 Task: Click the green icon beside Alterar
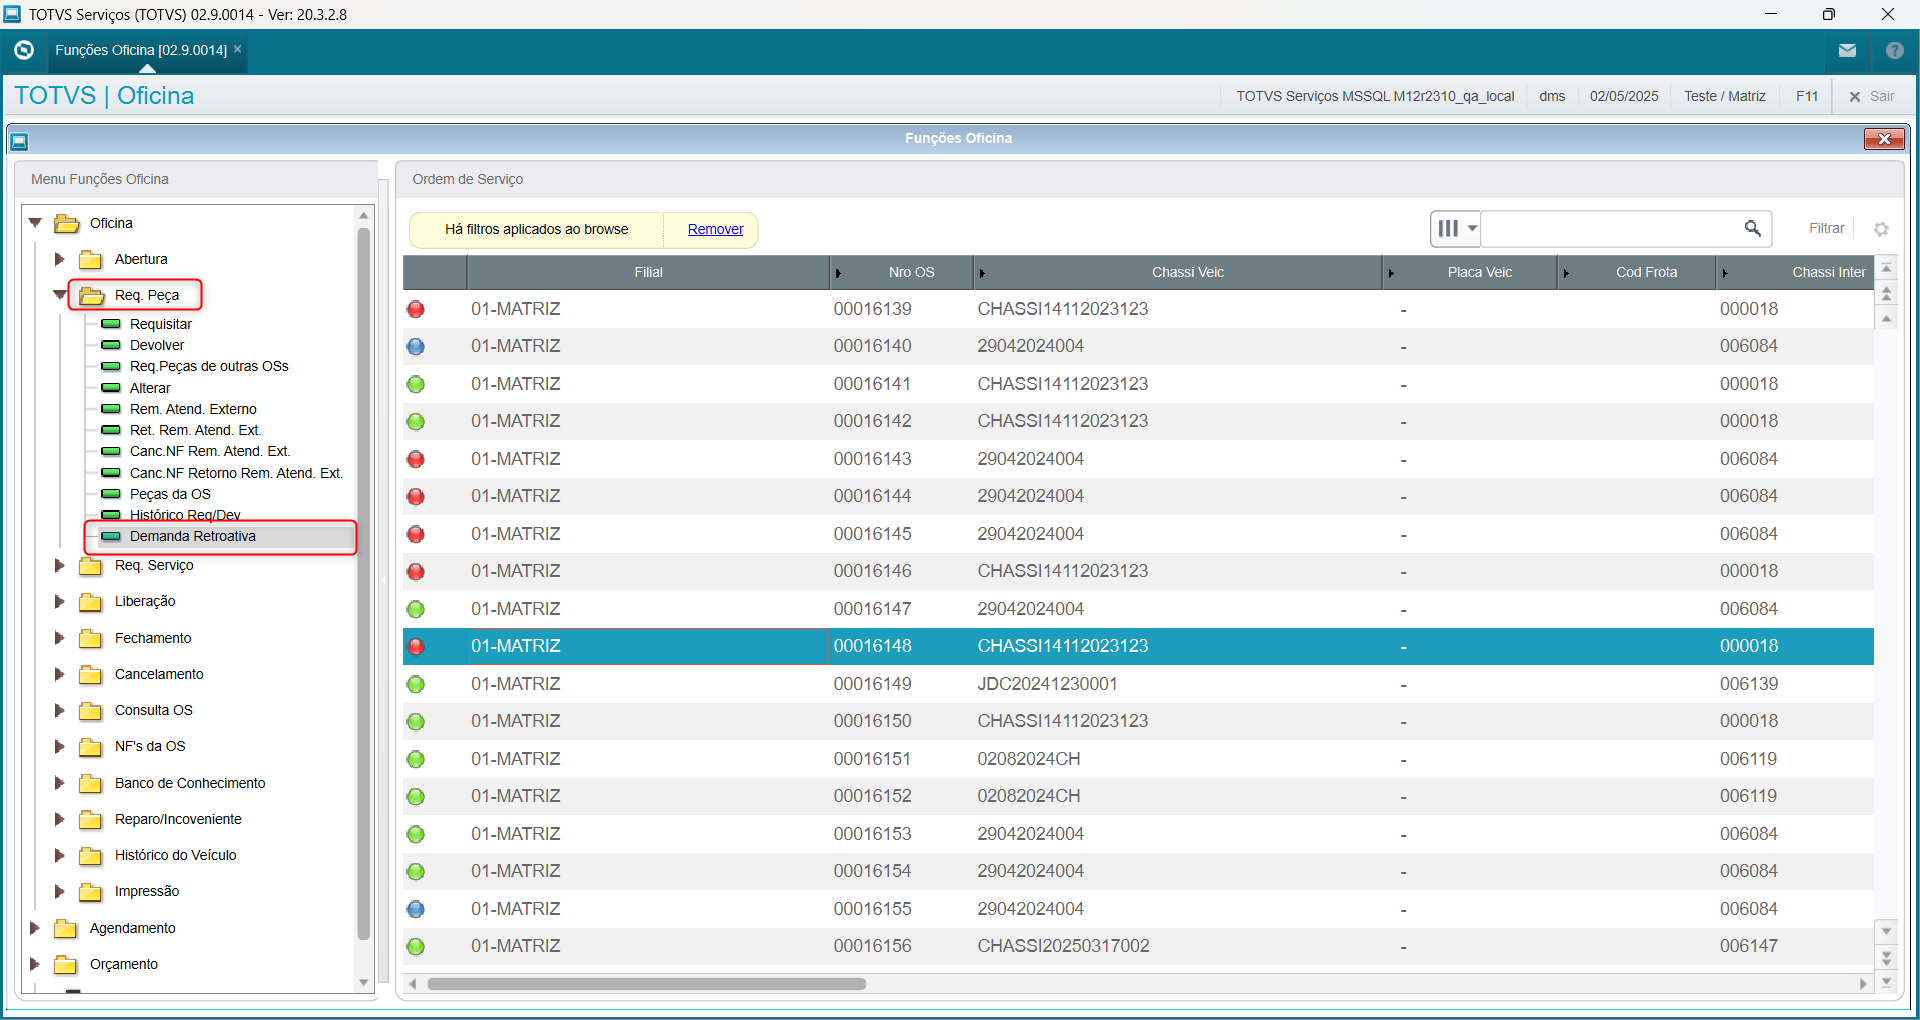click(111, 388)
